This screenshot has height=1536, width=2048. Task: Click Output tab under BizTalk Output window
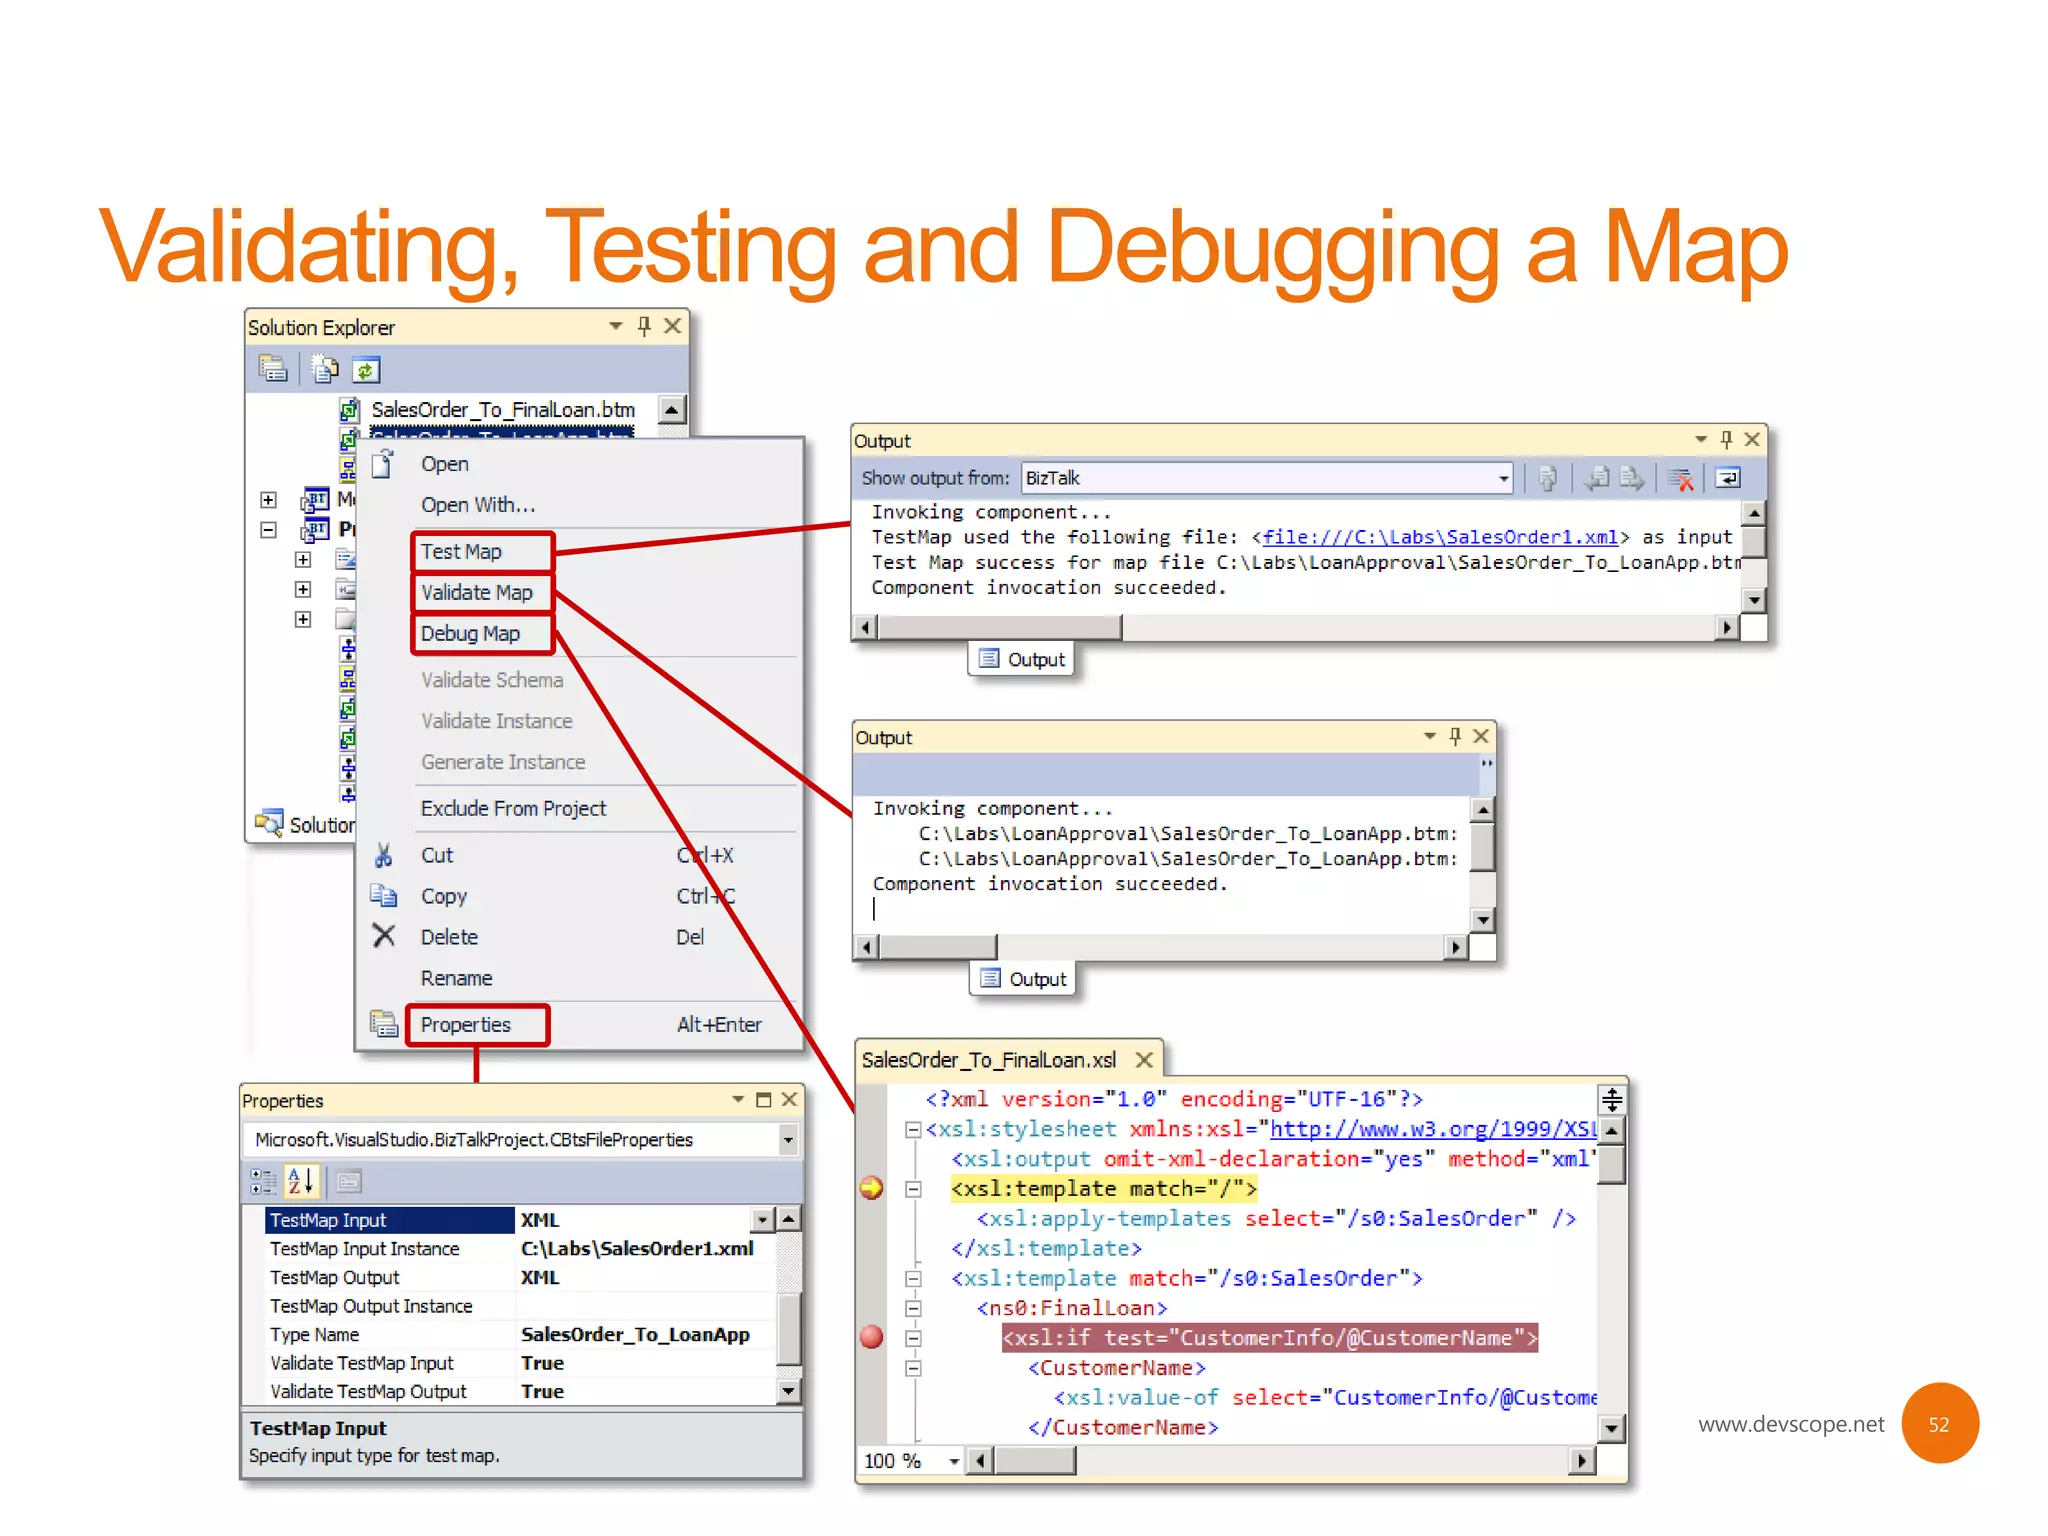(1022, 659)
